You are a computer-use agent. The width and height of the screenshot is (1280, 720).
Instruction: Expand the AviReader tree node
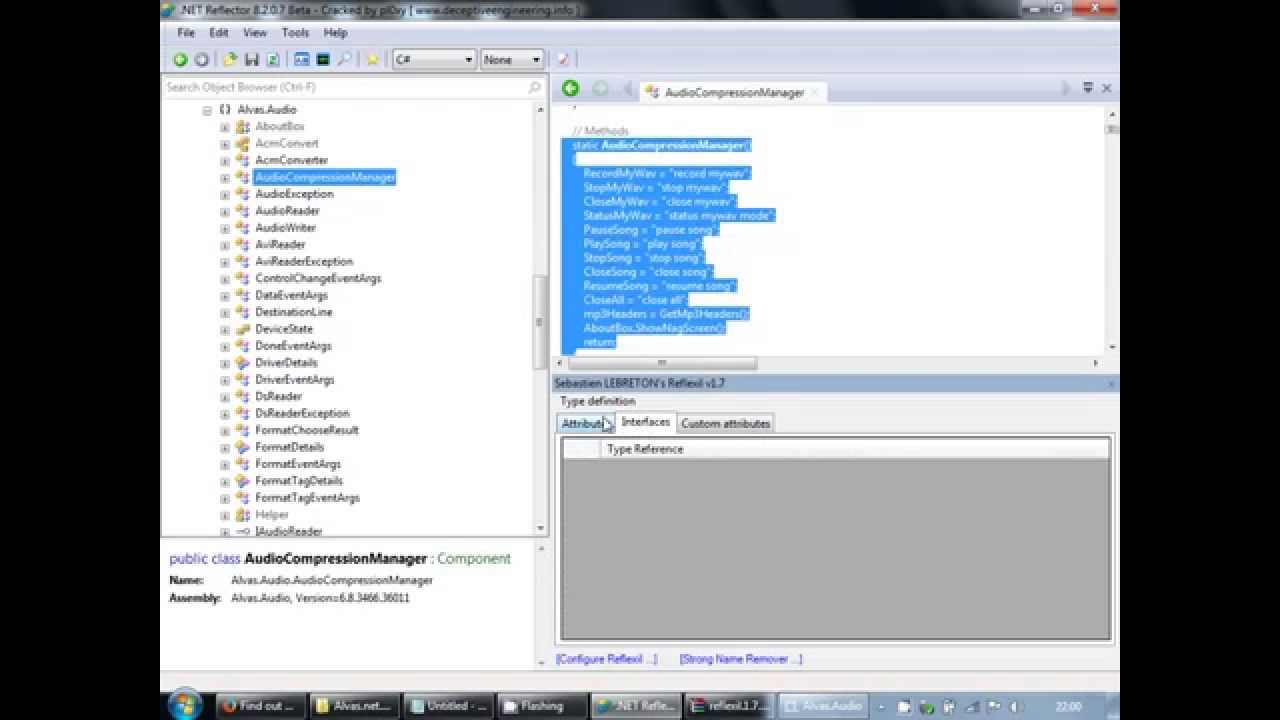225,245
